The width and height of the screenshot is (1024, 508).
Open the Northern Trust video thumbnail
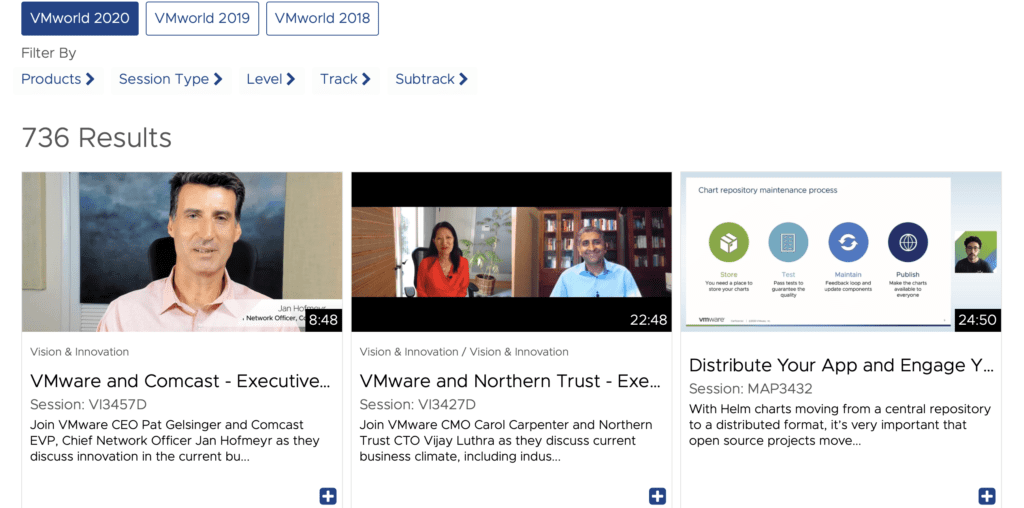click(x=511, y=252)
